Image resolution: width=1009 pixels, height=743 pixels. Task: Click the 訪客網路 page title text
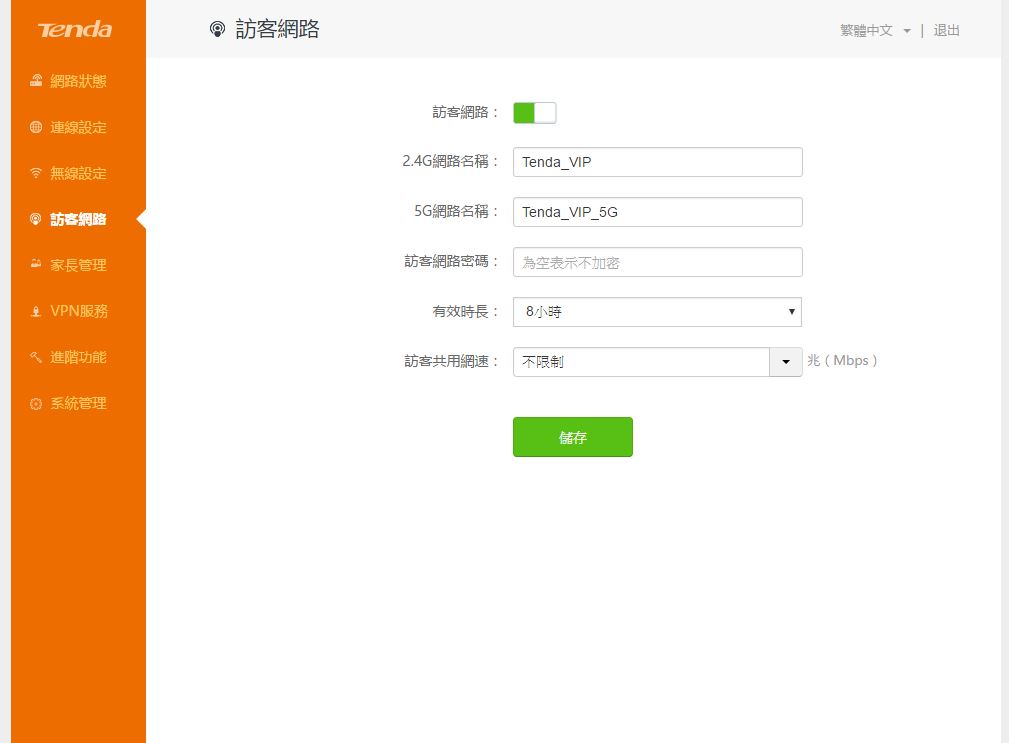coord(277,29)
